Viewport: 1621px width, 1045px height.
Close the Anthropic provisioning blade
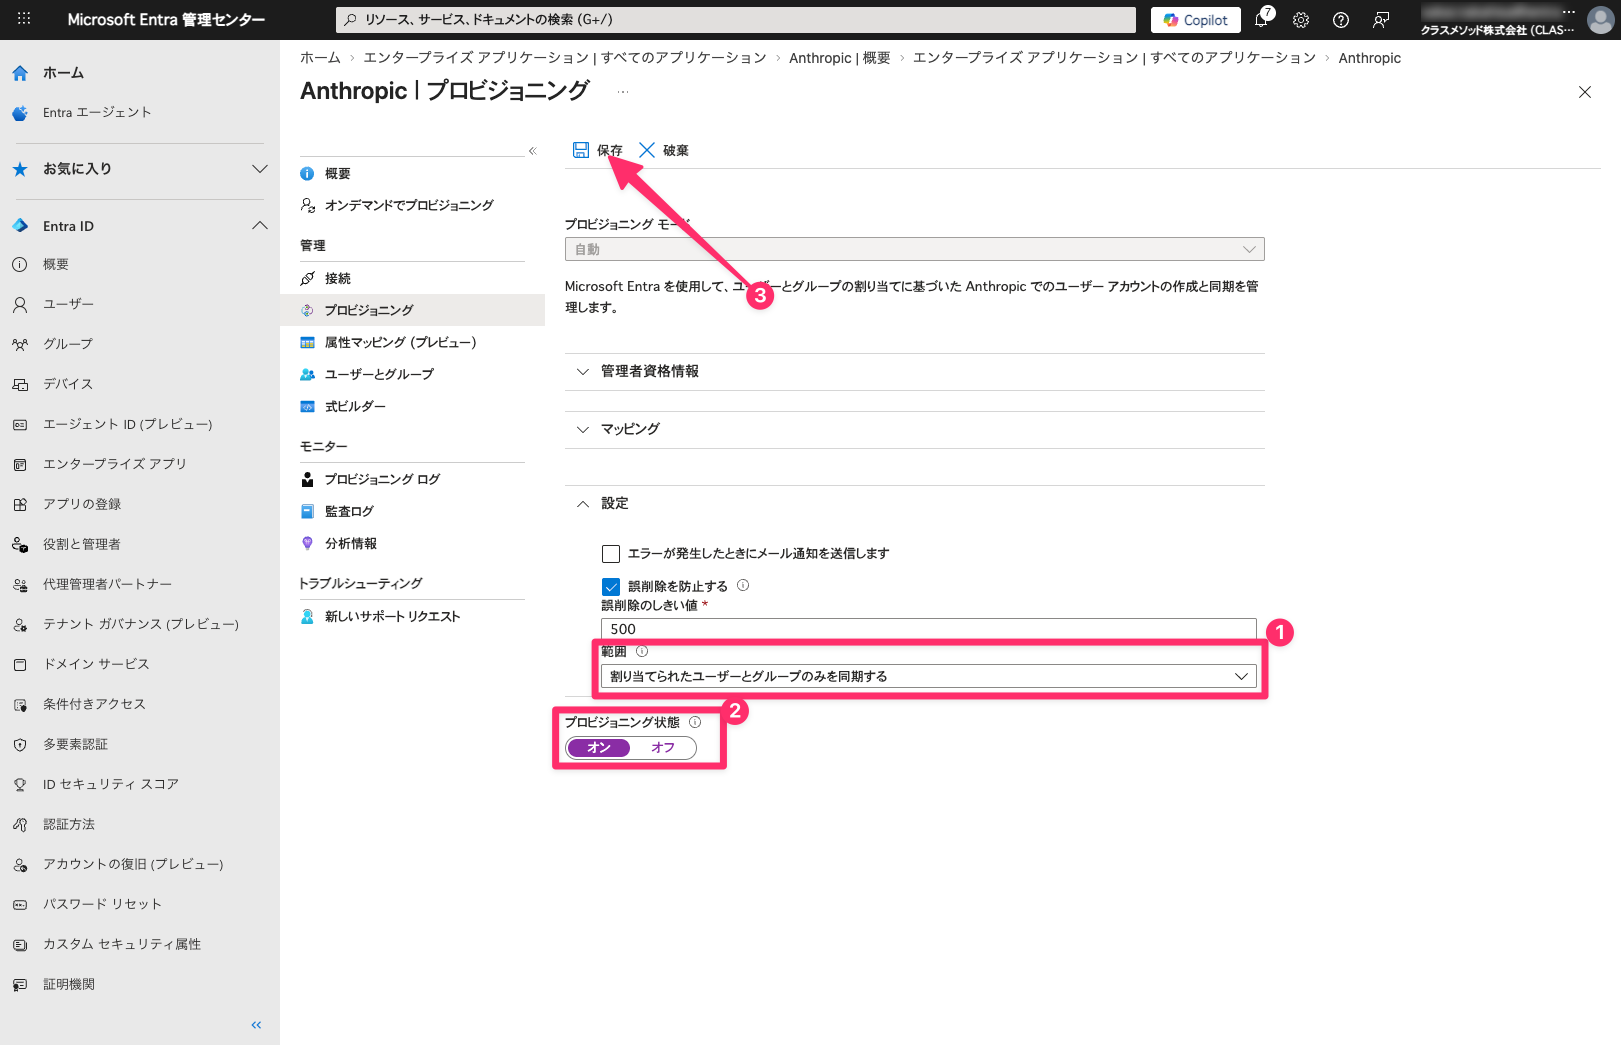coord(1585,92)
